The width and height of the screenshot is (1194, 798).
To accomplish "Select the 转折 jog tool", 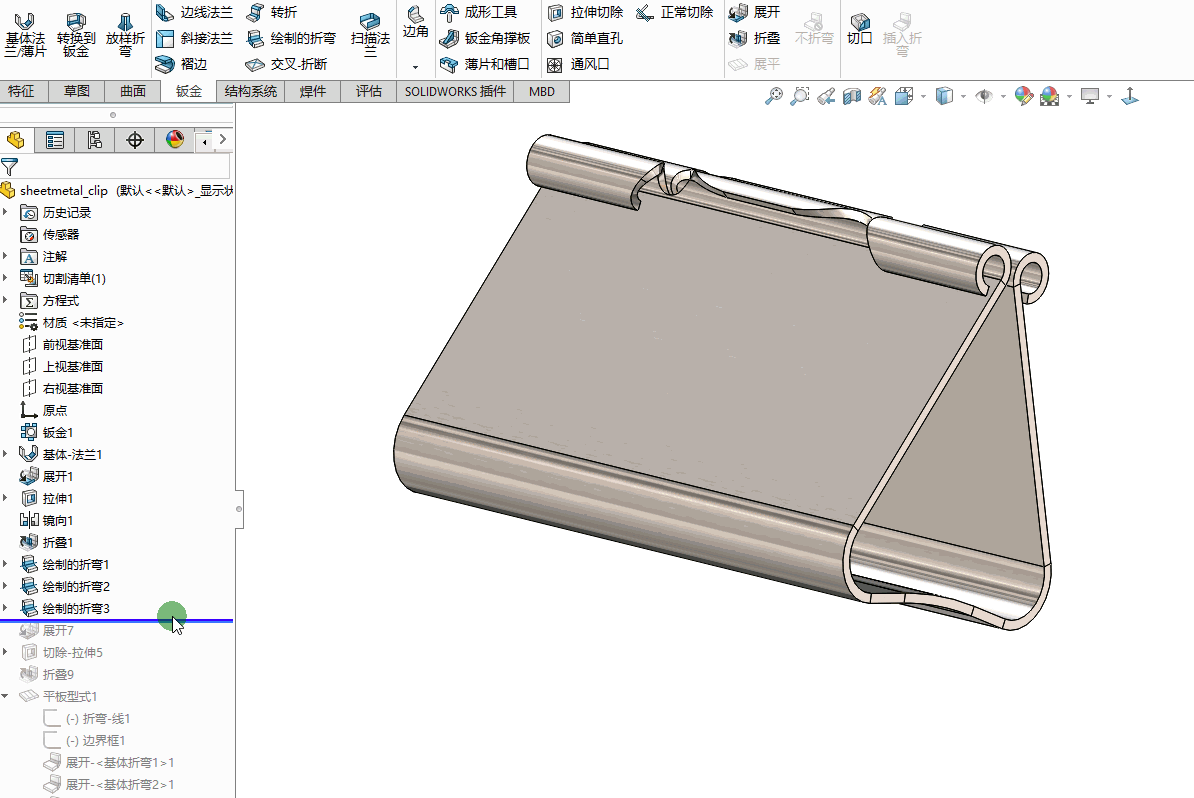I will (x=272, y=12).
